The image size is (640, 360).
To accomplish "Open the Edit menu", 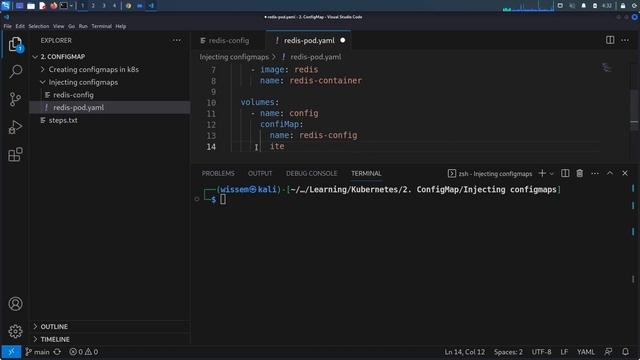I will (20, 26).
